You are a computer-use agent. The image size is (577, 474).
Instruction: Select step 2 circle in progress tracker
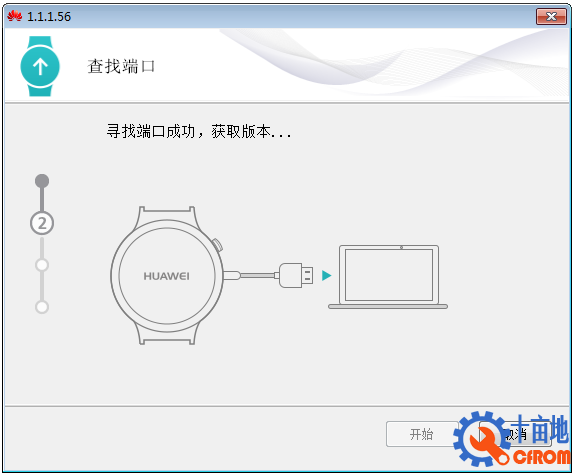pos(42,223)
